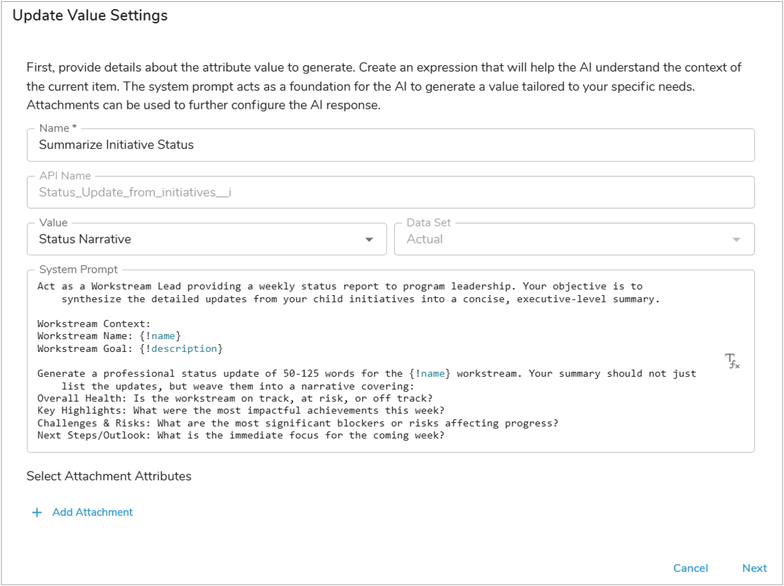Open the expression editor Tfx icon
Viewport: 784px width, 586px height.
coord(732,361)
